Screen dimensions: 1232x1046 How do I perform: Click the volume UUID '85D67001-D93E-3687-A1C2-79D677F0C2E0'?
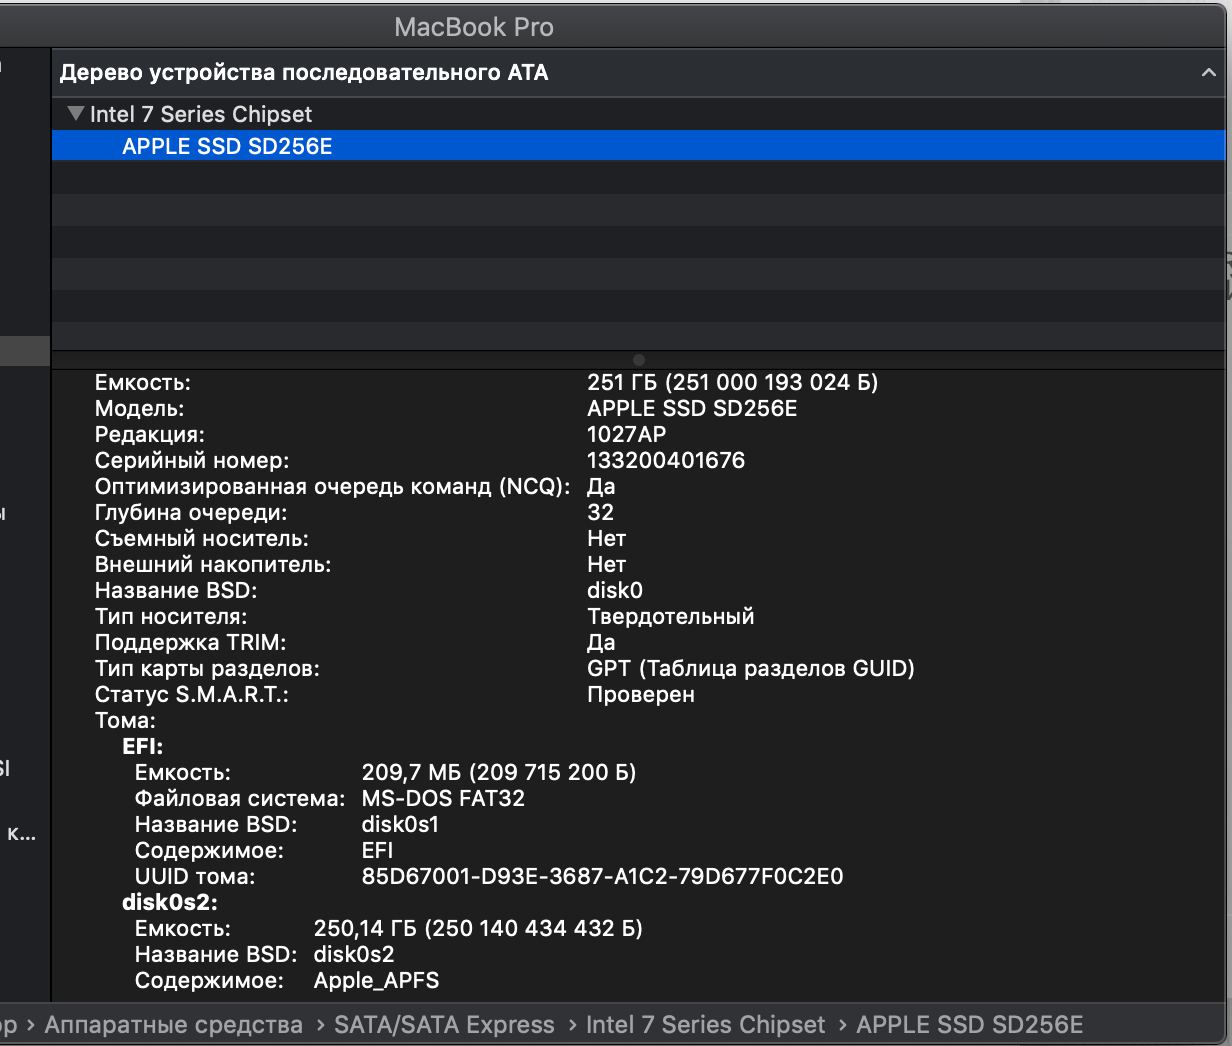(x=602, y=877)
